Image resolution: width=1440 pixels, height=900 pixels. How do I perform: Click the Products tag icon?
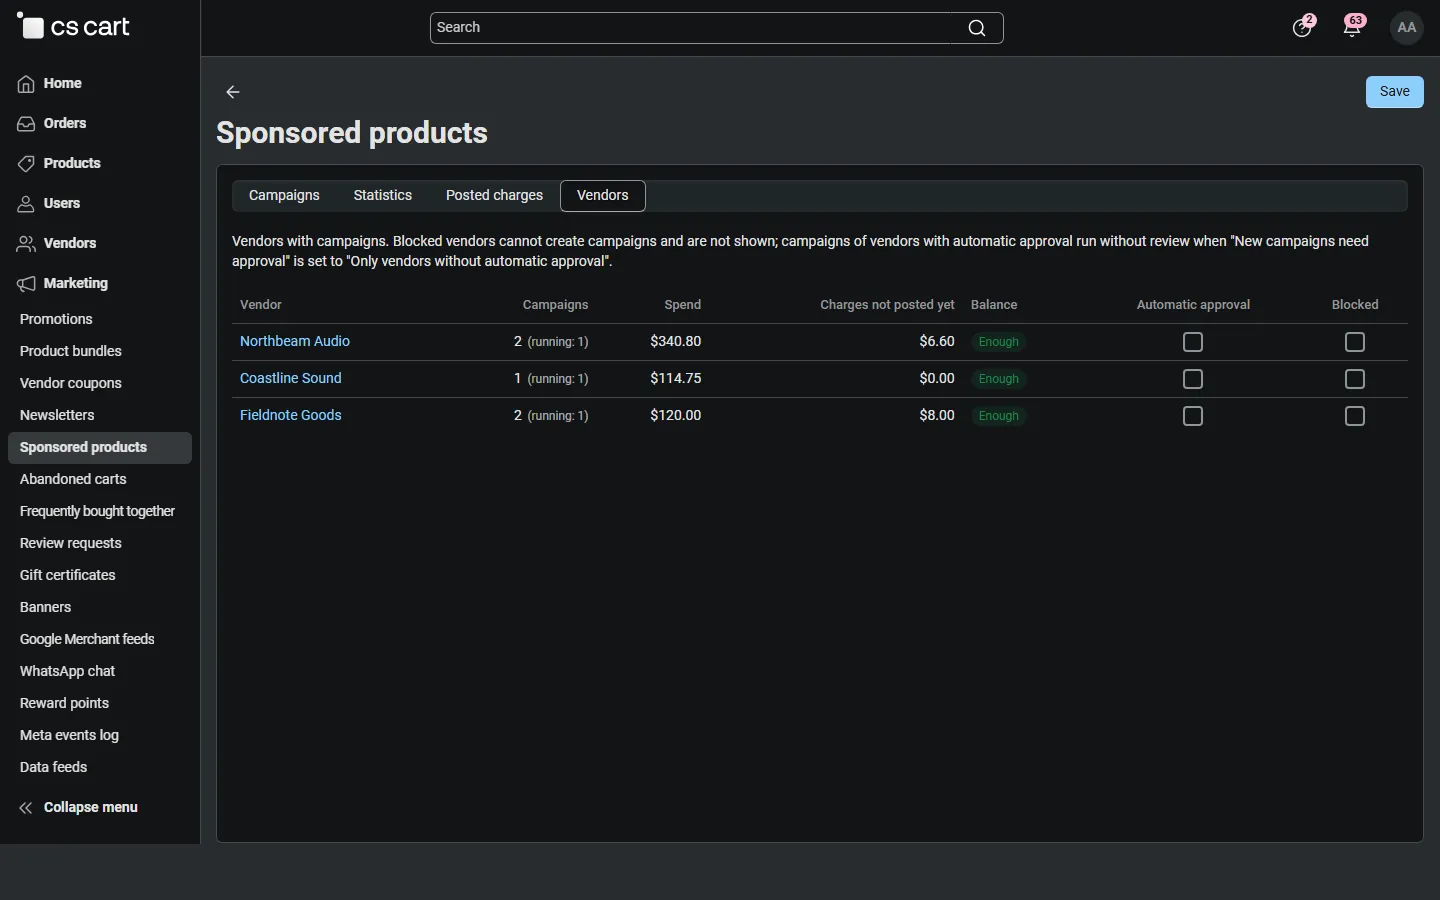point(26,164)
